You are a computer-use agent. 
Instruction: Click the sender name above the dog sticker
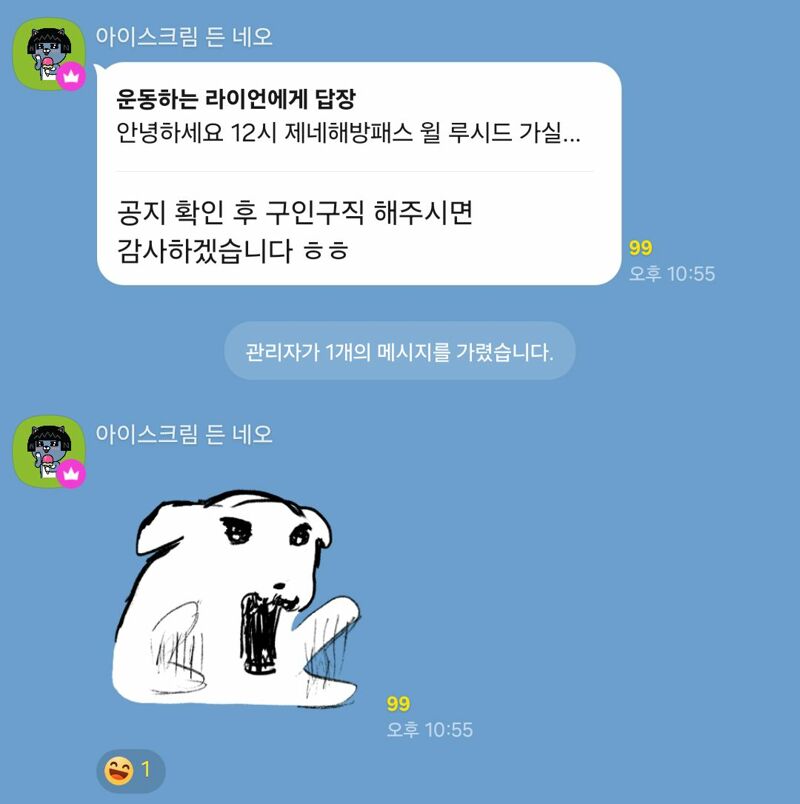(184, 434)
